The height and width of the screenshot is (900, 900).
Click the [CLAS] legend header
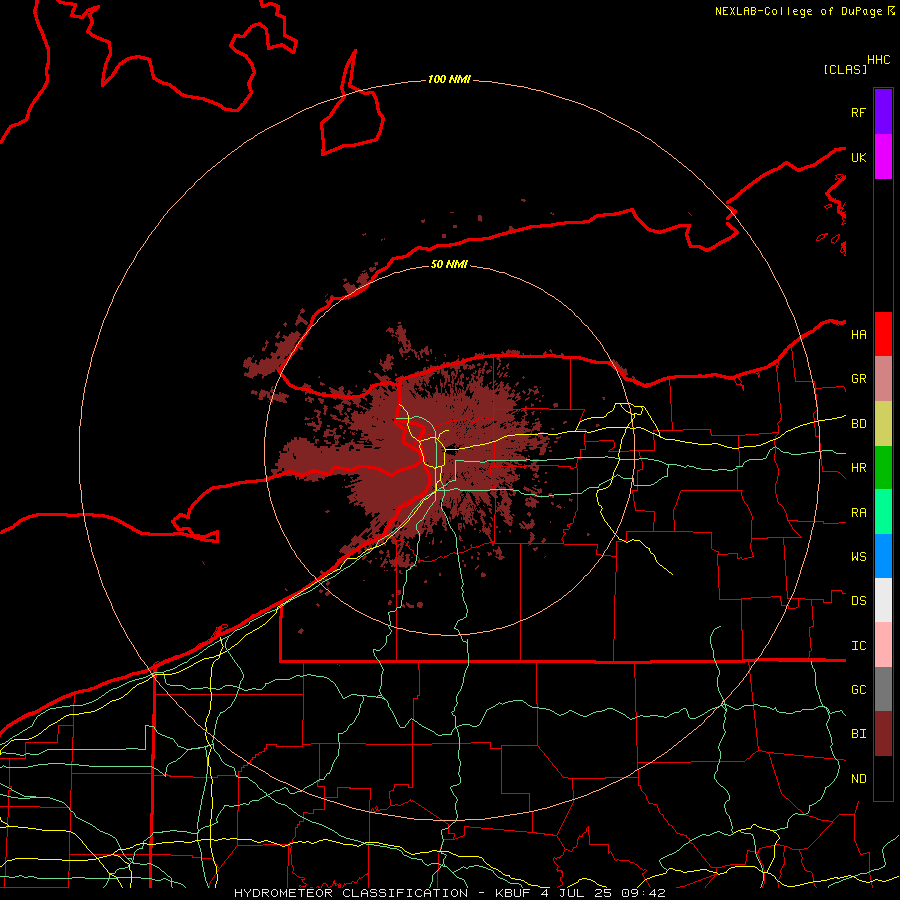(x=845, y=69)
